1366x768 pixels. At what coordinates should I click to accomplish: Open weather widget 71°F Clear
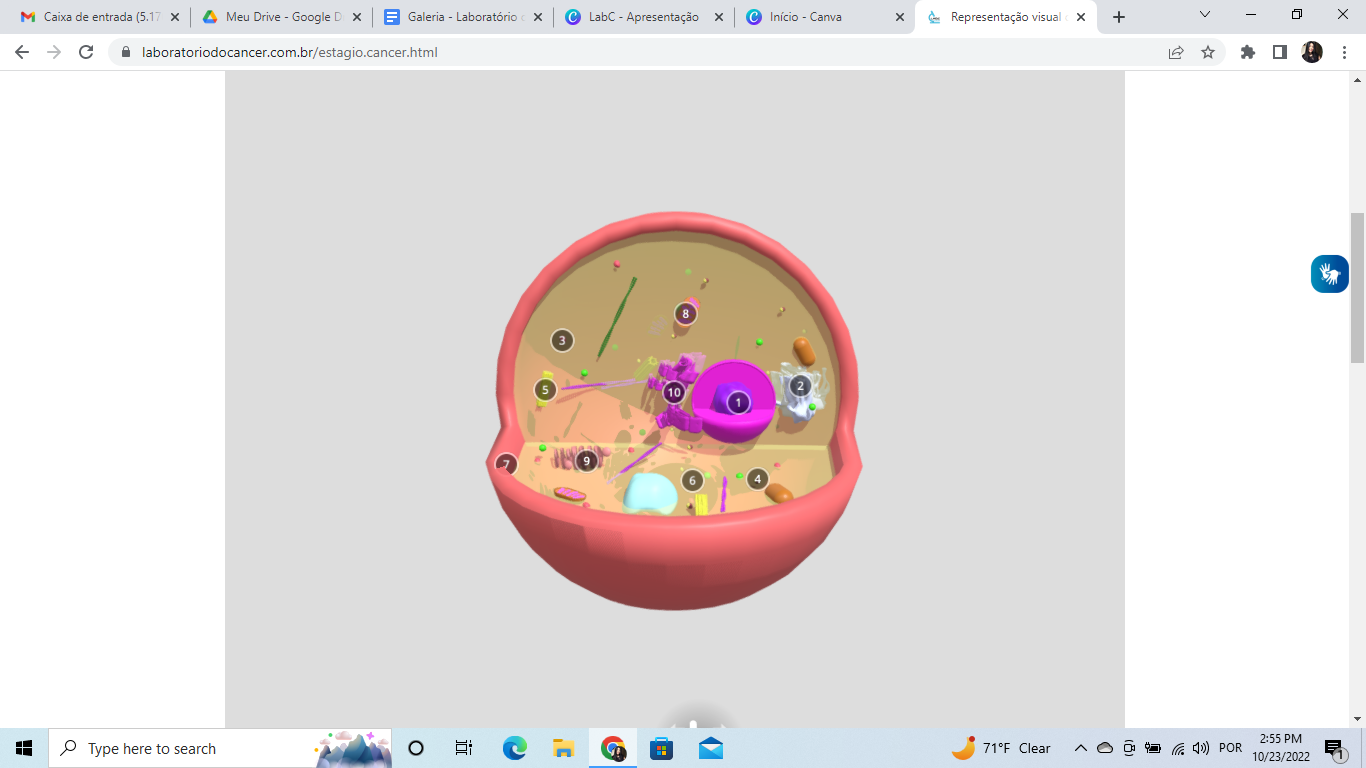1002,748
